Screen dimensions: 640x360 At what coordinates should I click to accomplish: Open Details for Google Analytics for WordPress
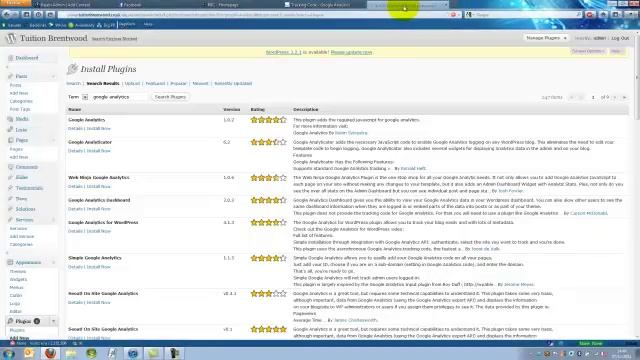click(x=75, y=231)
